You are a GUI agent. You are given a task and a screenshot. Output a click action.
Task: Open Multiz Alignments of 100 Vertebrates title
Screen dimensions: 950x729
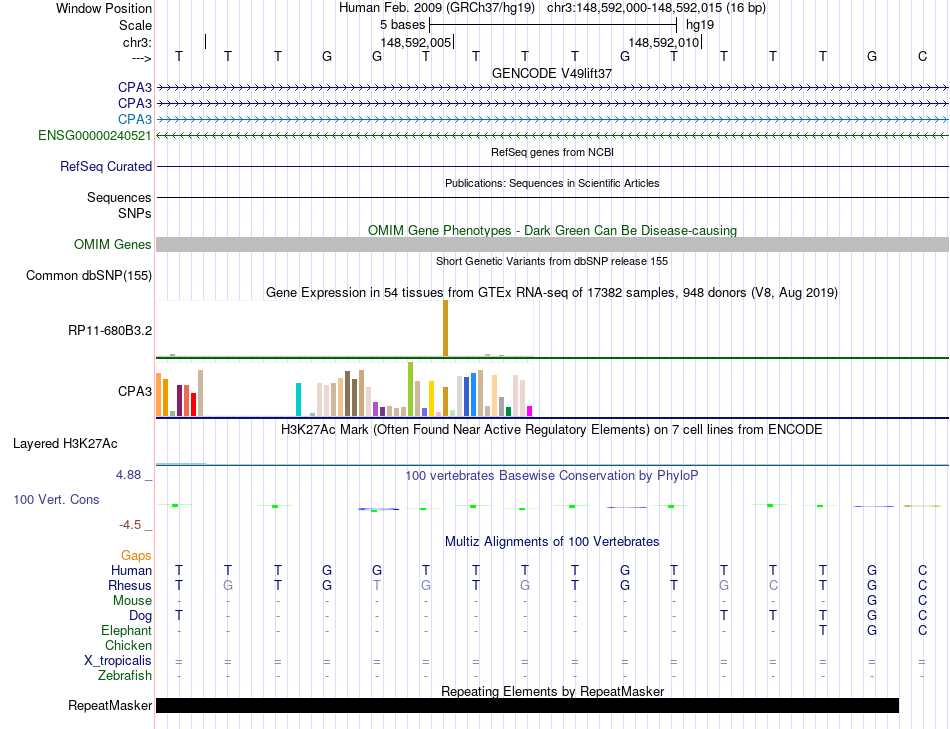coord(552,542)
